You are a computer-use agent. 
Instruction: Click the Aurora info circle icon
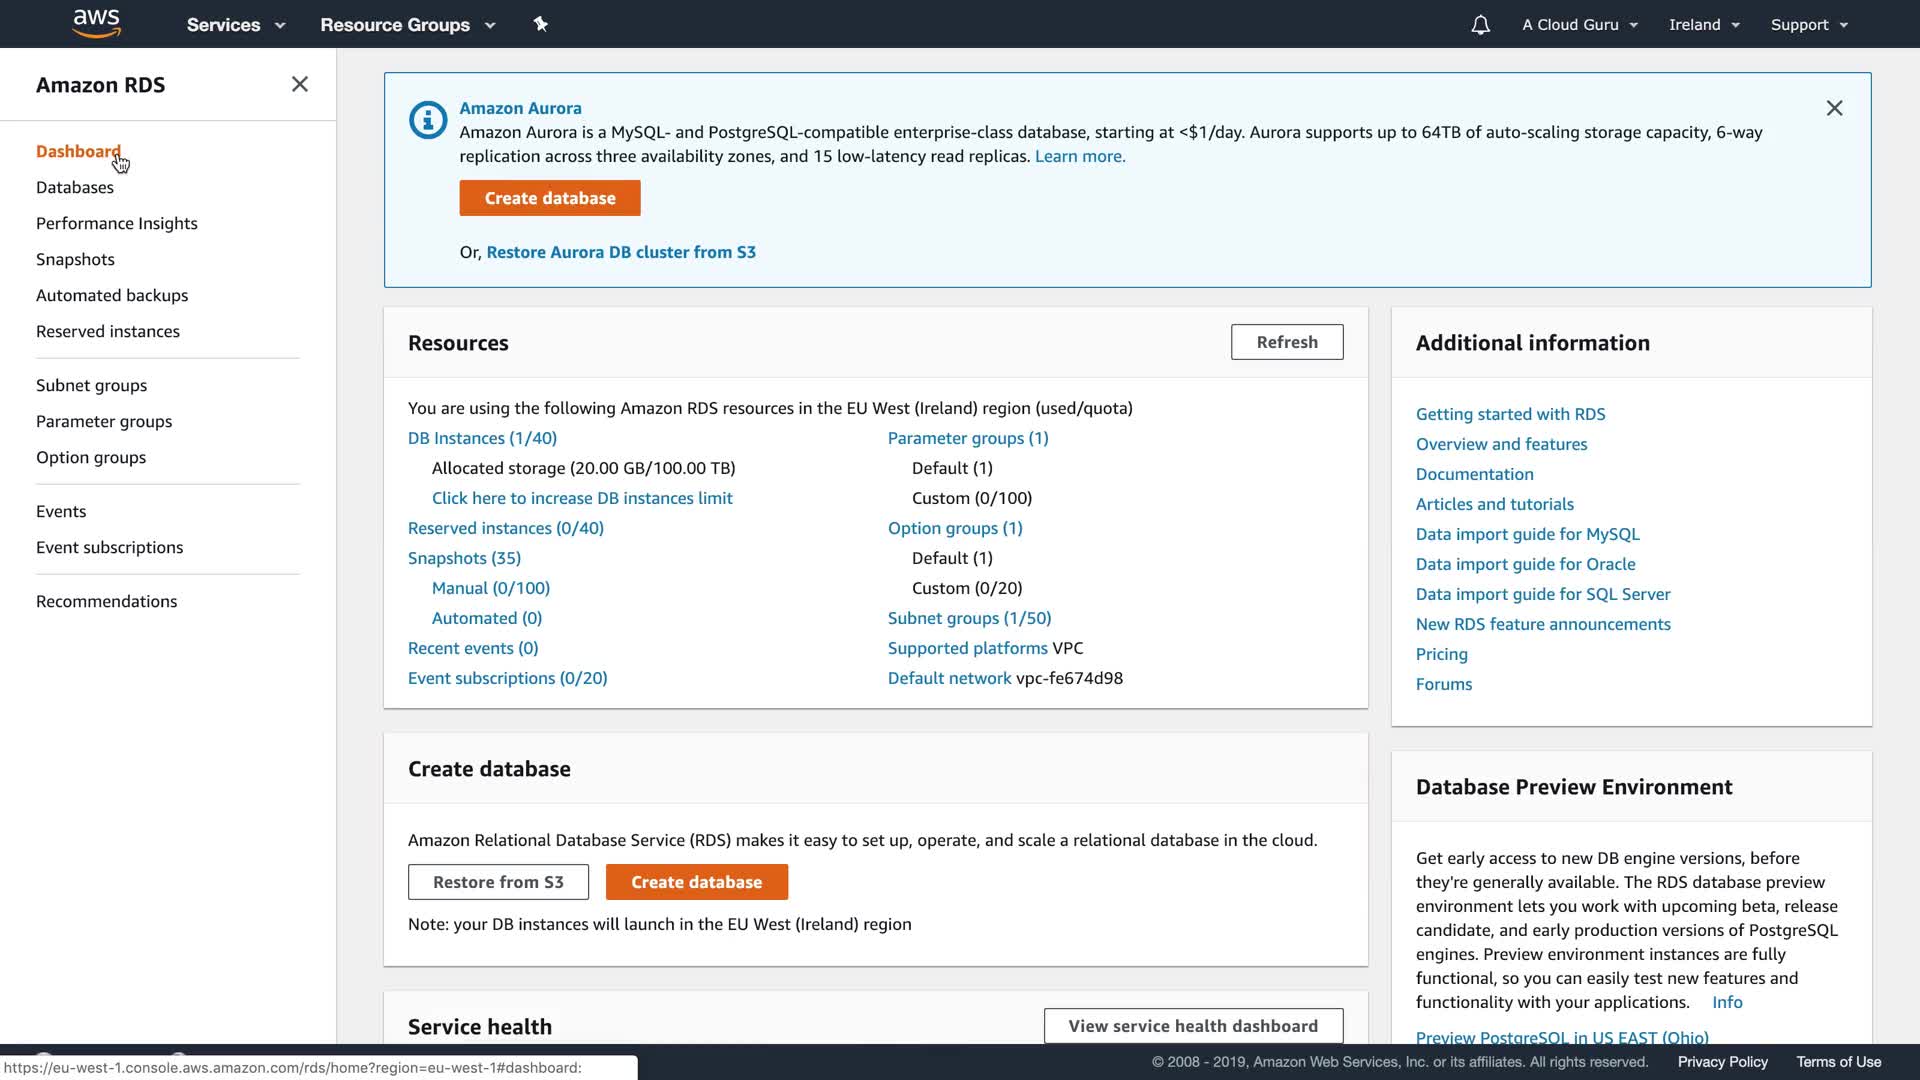click(x=428, y=120)
